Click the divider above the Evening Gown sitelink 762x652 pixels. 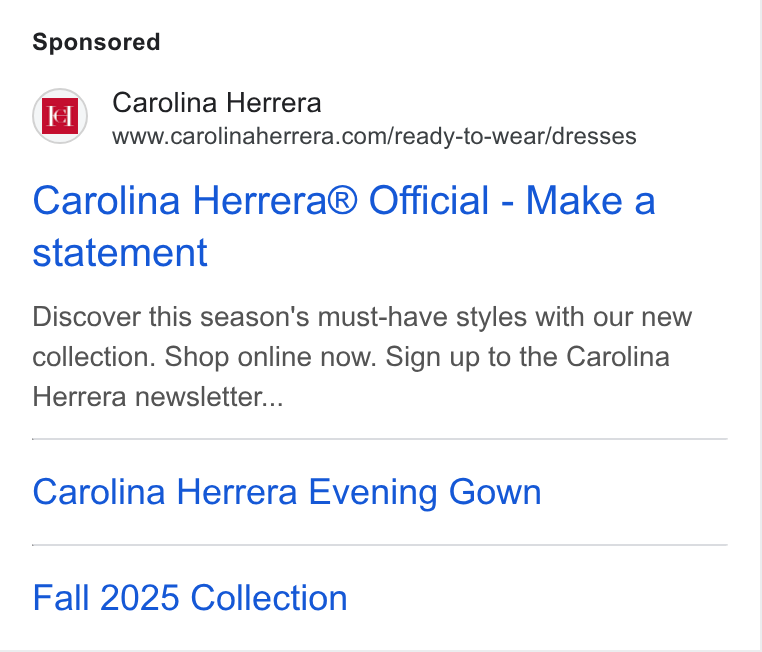pyautogui.click(x=380, y=439)
